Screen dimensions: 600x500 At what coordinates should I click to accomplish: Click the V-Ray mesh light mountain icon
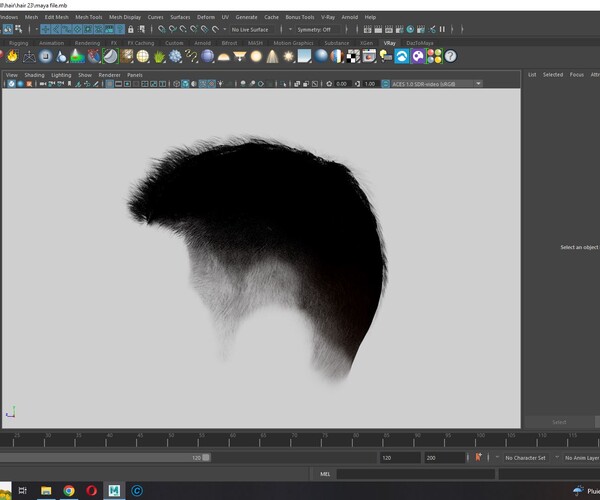click(x=78, y=57)
